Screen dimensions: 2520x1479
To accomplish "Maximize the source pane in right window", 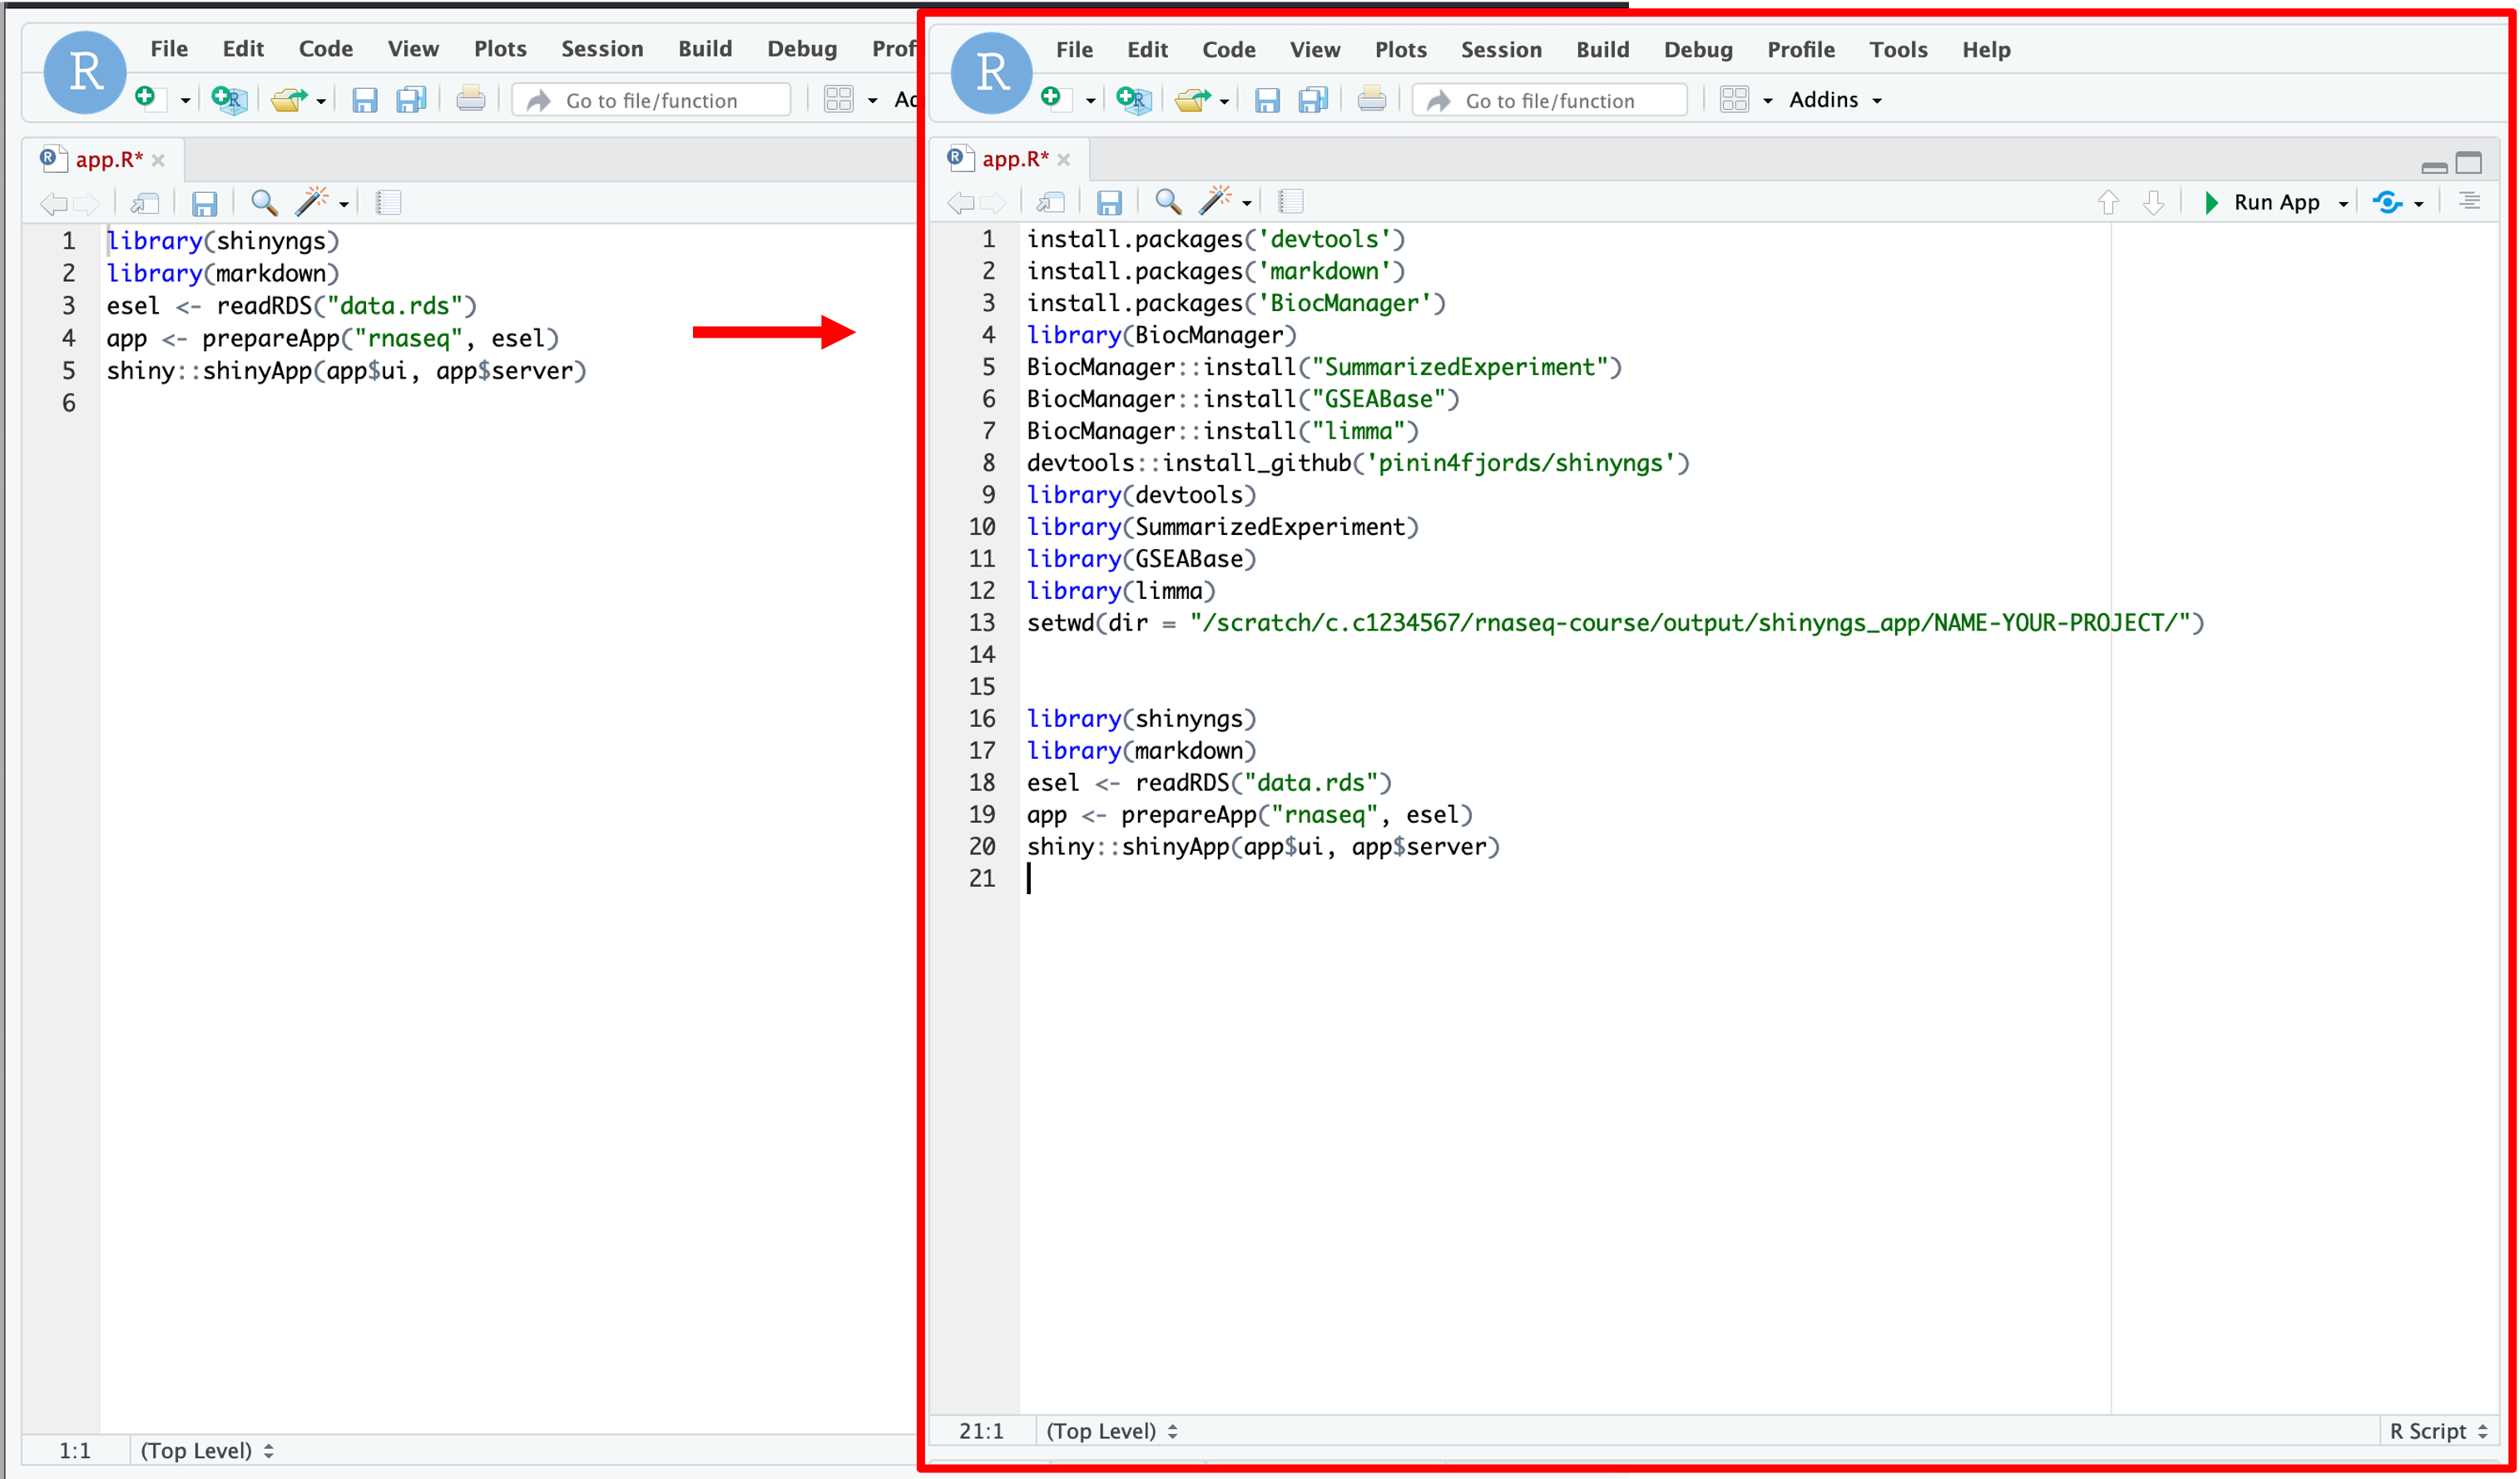I will click(x=2470, y=162).
